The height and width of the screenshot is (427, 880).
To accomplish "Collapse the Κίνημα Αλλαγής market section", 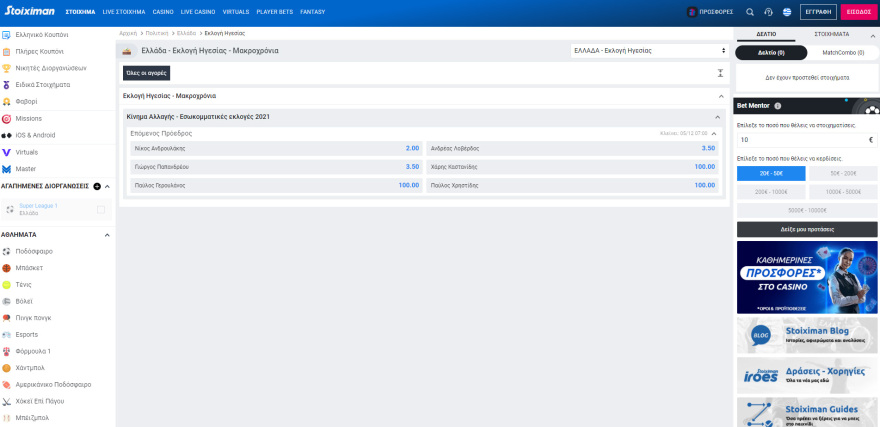I will [714, 117].
